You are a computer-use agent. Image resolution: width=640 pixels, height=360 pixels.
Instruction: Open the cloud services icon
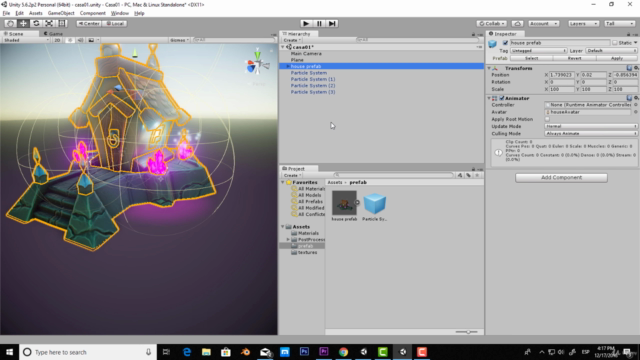tap(518, 24)
